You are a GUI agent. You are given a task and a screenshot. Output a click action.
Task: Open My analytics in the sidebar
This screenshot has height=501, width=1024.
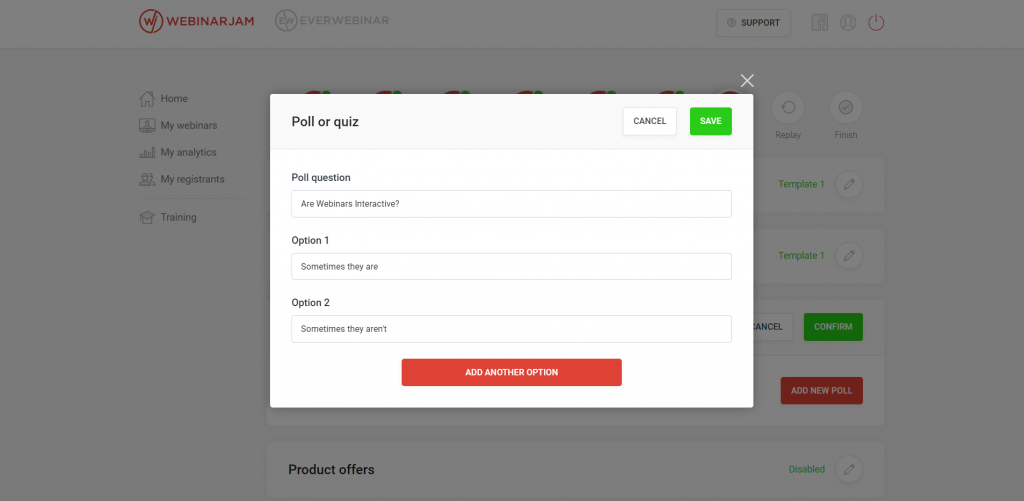point(178,152)
